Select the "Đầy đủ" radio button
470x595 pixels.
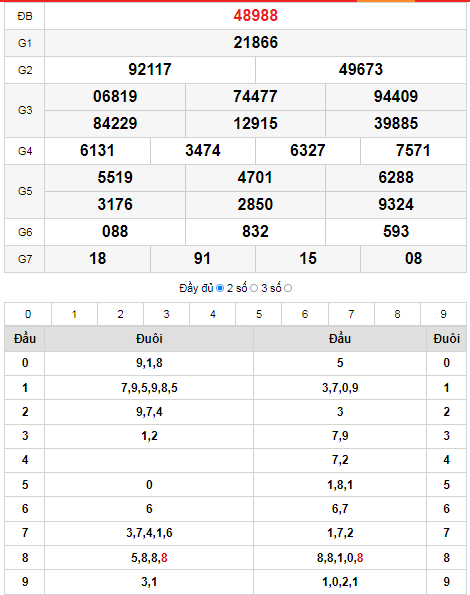[x=220, y=288]
